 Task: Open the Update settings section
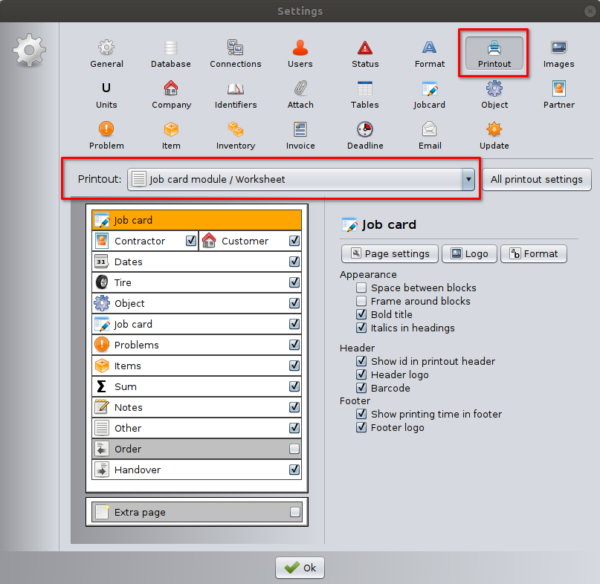point(494,136)
